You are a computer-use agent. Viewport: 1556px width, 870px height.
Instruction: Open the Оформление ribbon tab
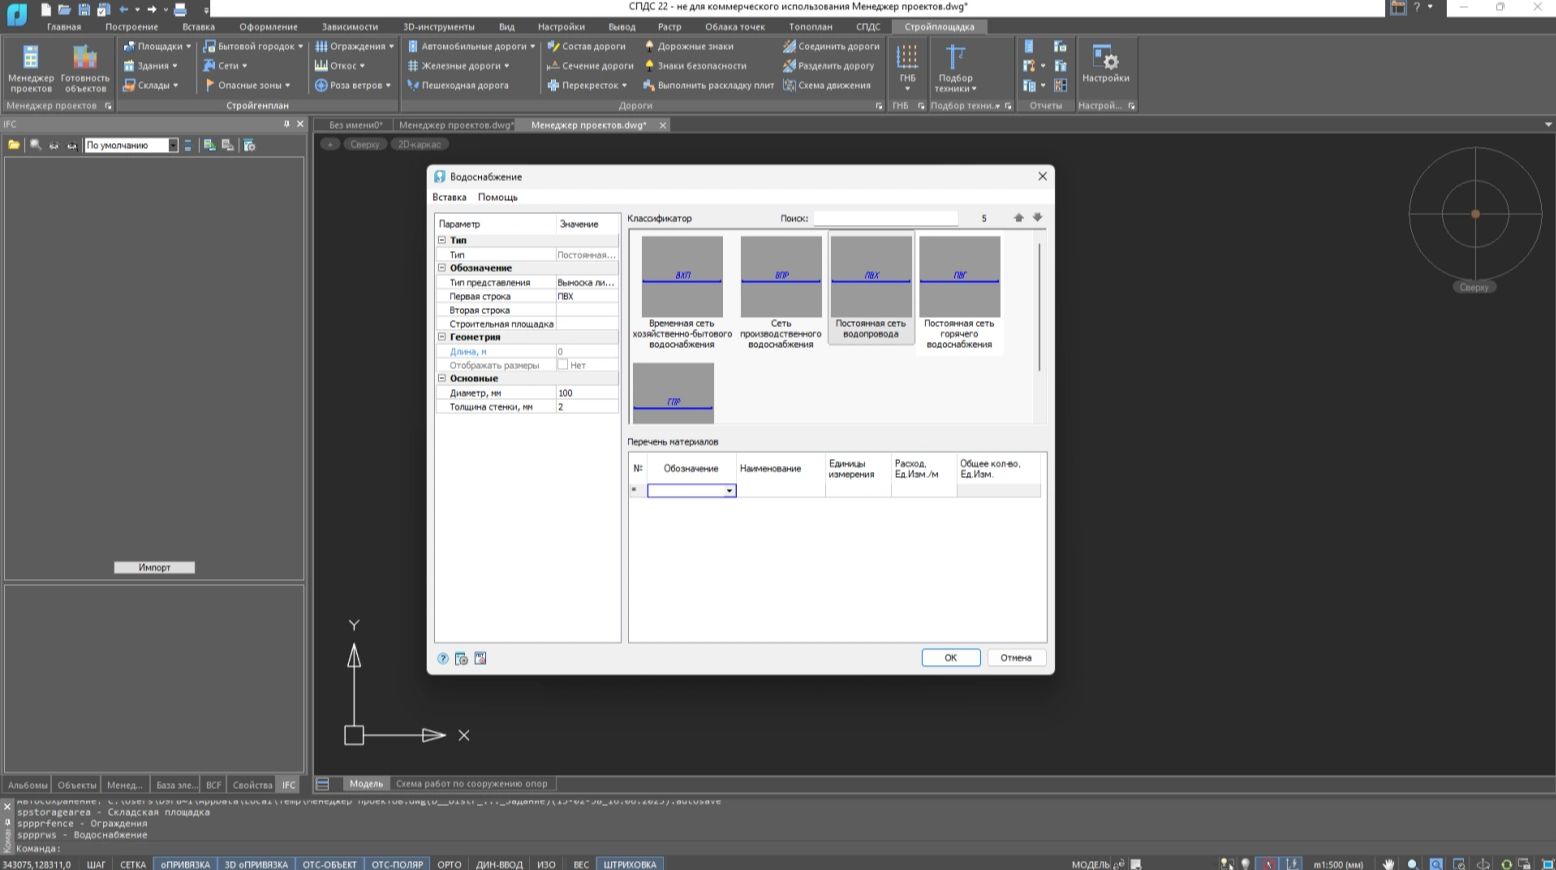tap(268, 27)
